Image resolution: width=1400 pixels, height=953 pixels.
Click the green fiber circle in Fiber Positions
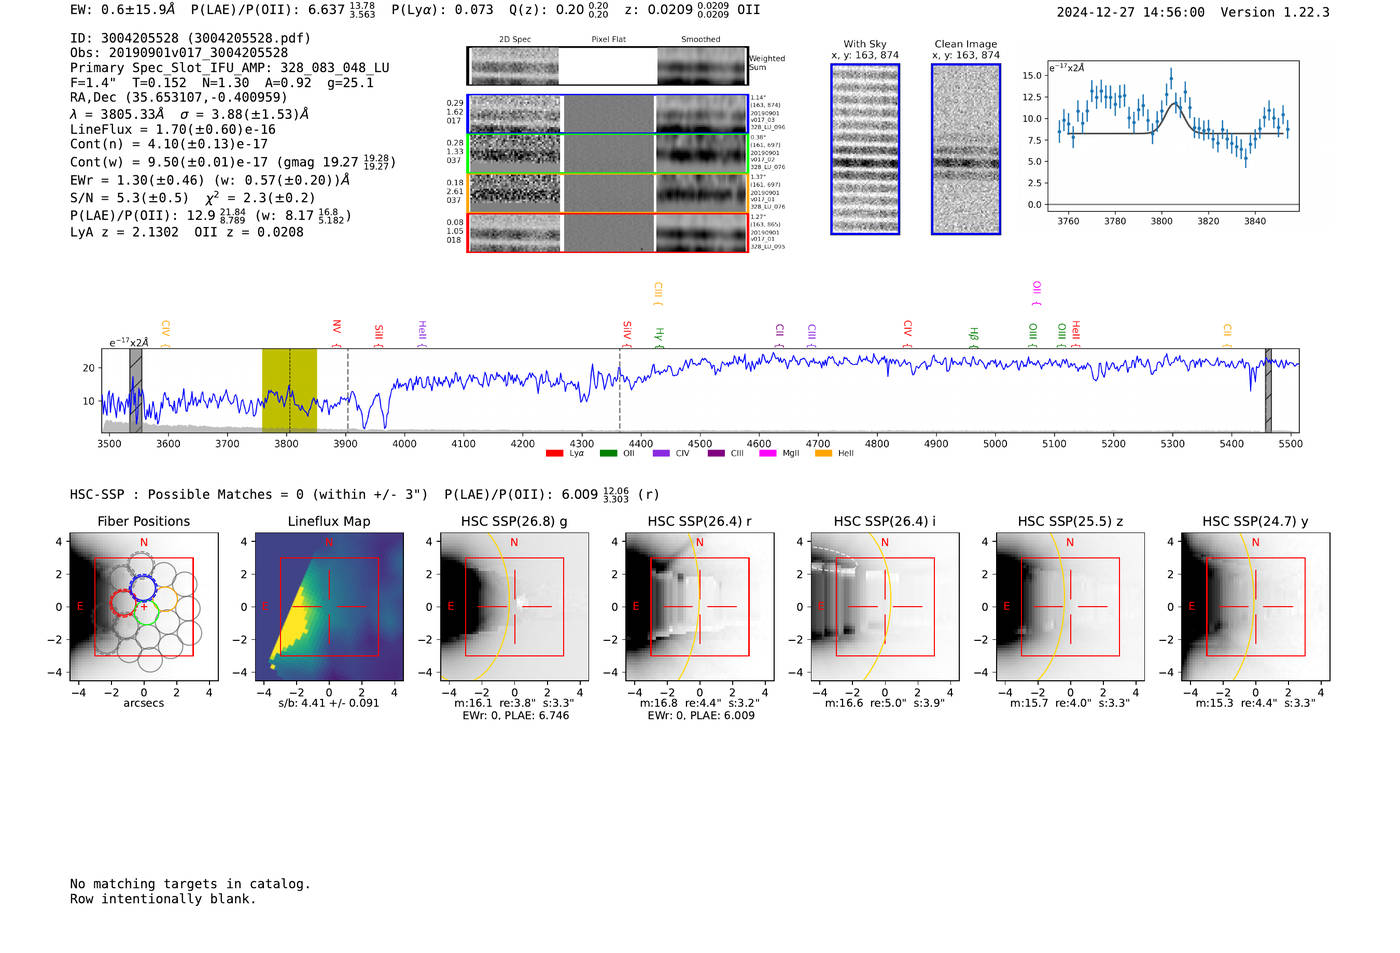[146, 610]
